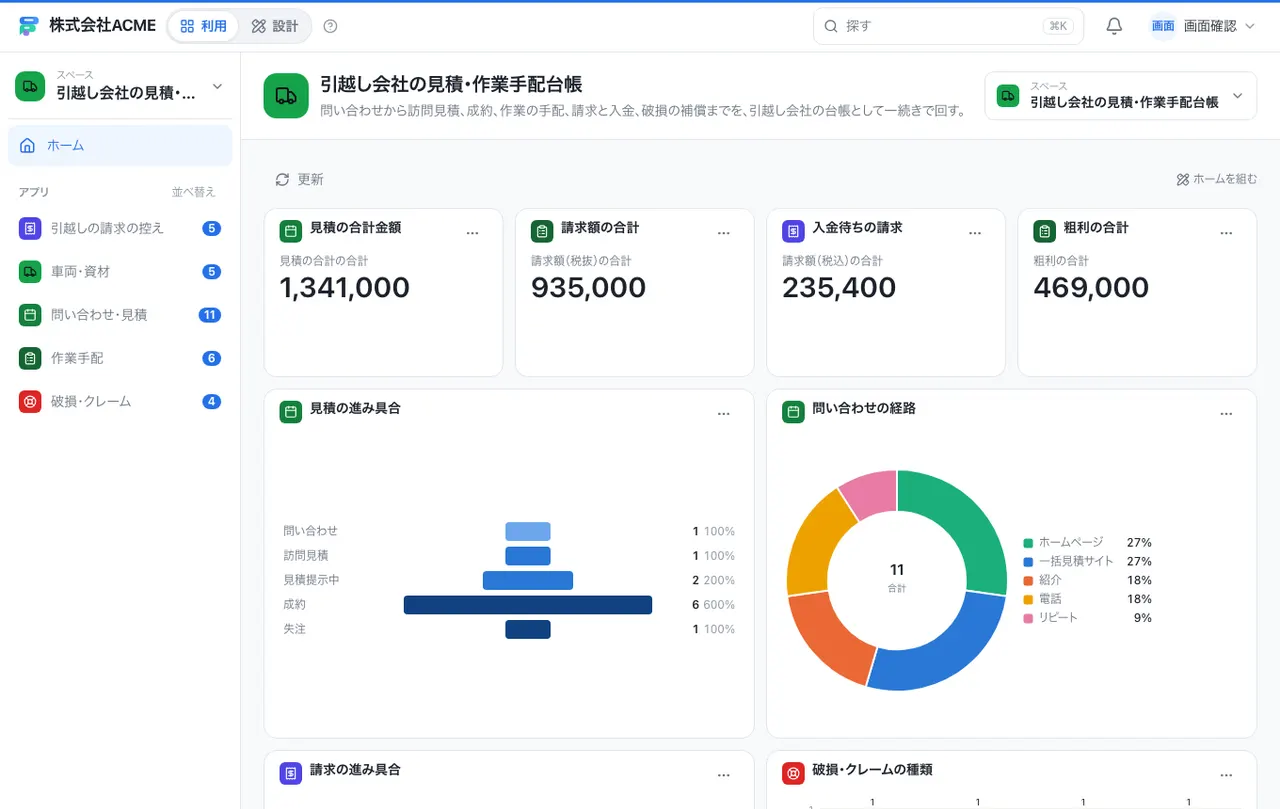
Task: Click the home icon in the sidebar
Action: coord(28,145)
